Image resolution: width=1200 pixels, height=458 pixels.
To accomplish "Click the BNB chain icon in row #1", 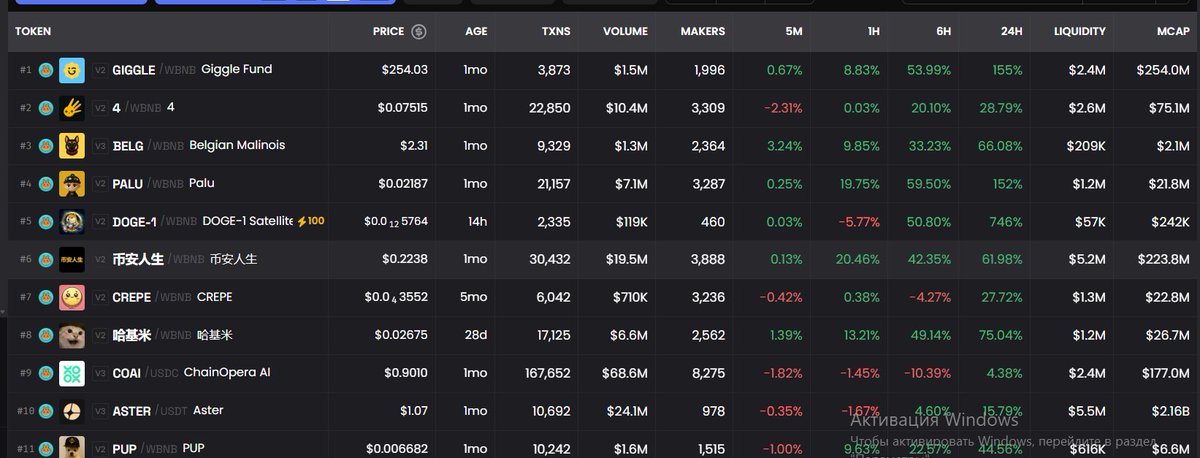I will pyautogui.click(x=45, y=70).
